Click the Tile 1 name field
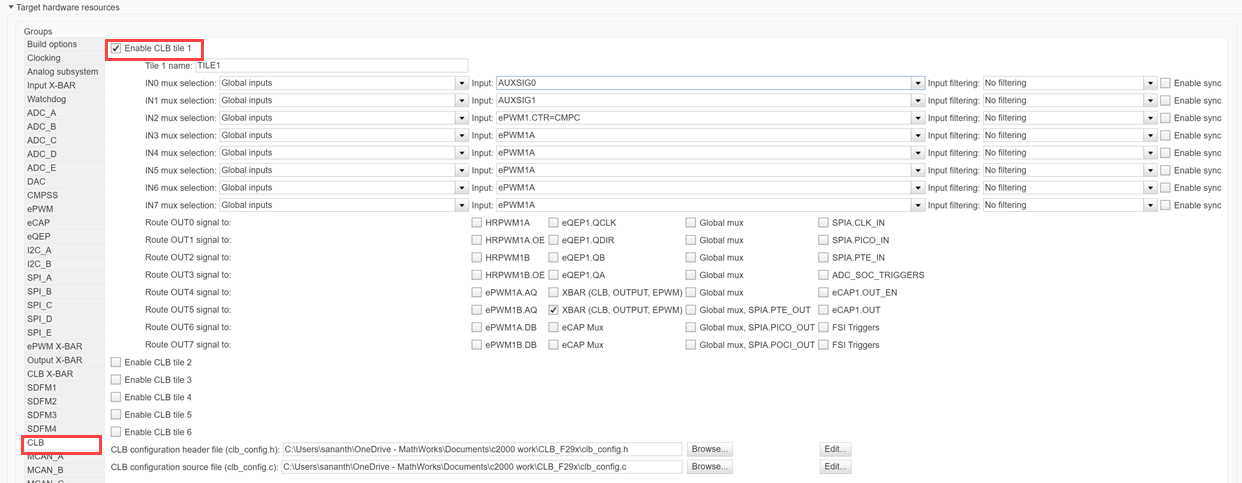The image size is (1242, 483). pos(331,65)
